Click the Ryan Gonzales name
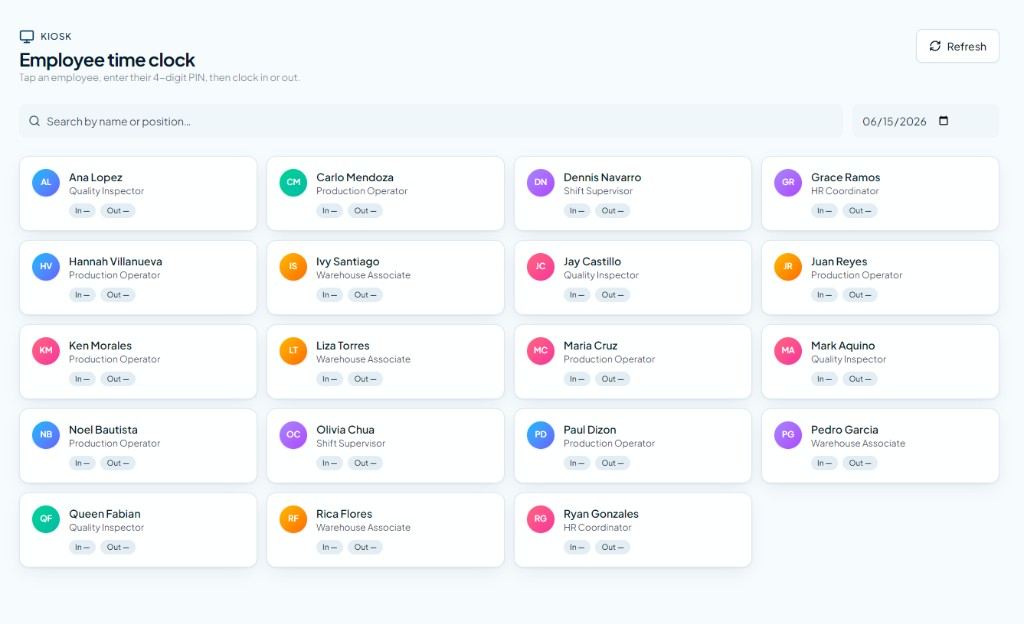This screenshot has width=1024, height=624. 601,514
